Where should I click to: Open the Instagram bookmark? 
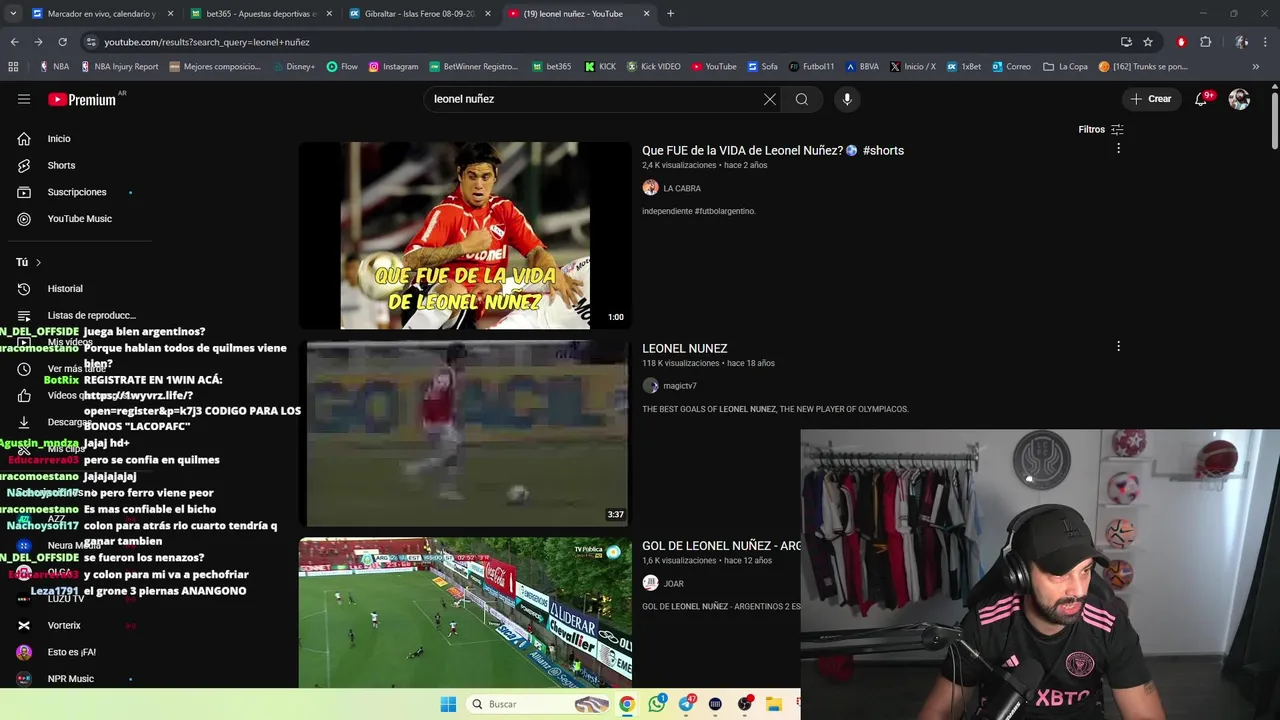coord(393,67)
